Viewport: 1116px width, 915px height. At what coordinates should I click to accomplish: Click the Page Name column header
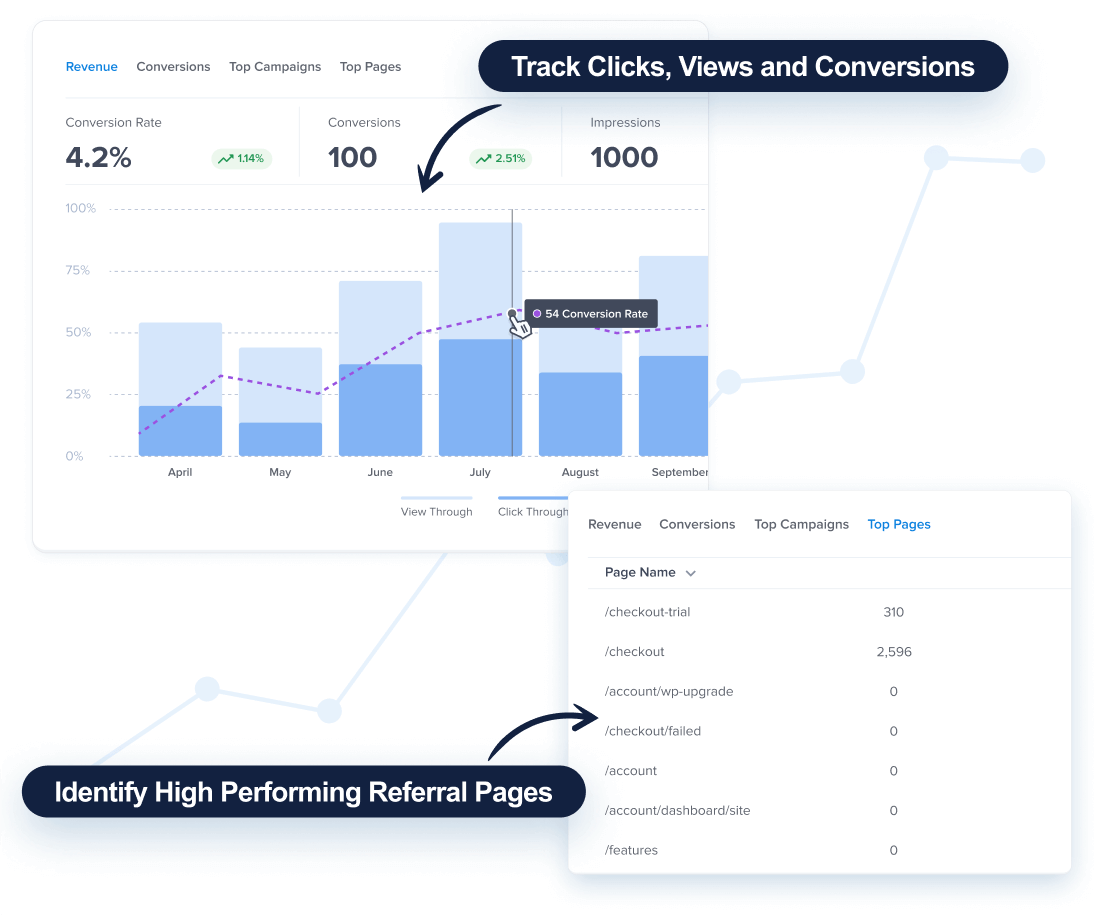click(x=640, y=573)
